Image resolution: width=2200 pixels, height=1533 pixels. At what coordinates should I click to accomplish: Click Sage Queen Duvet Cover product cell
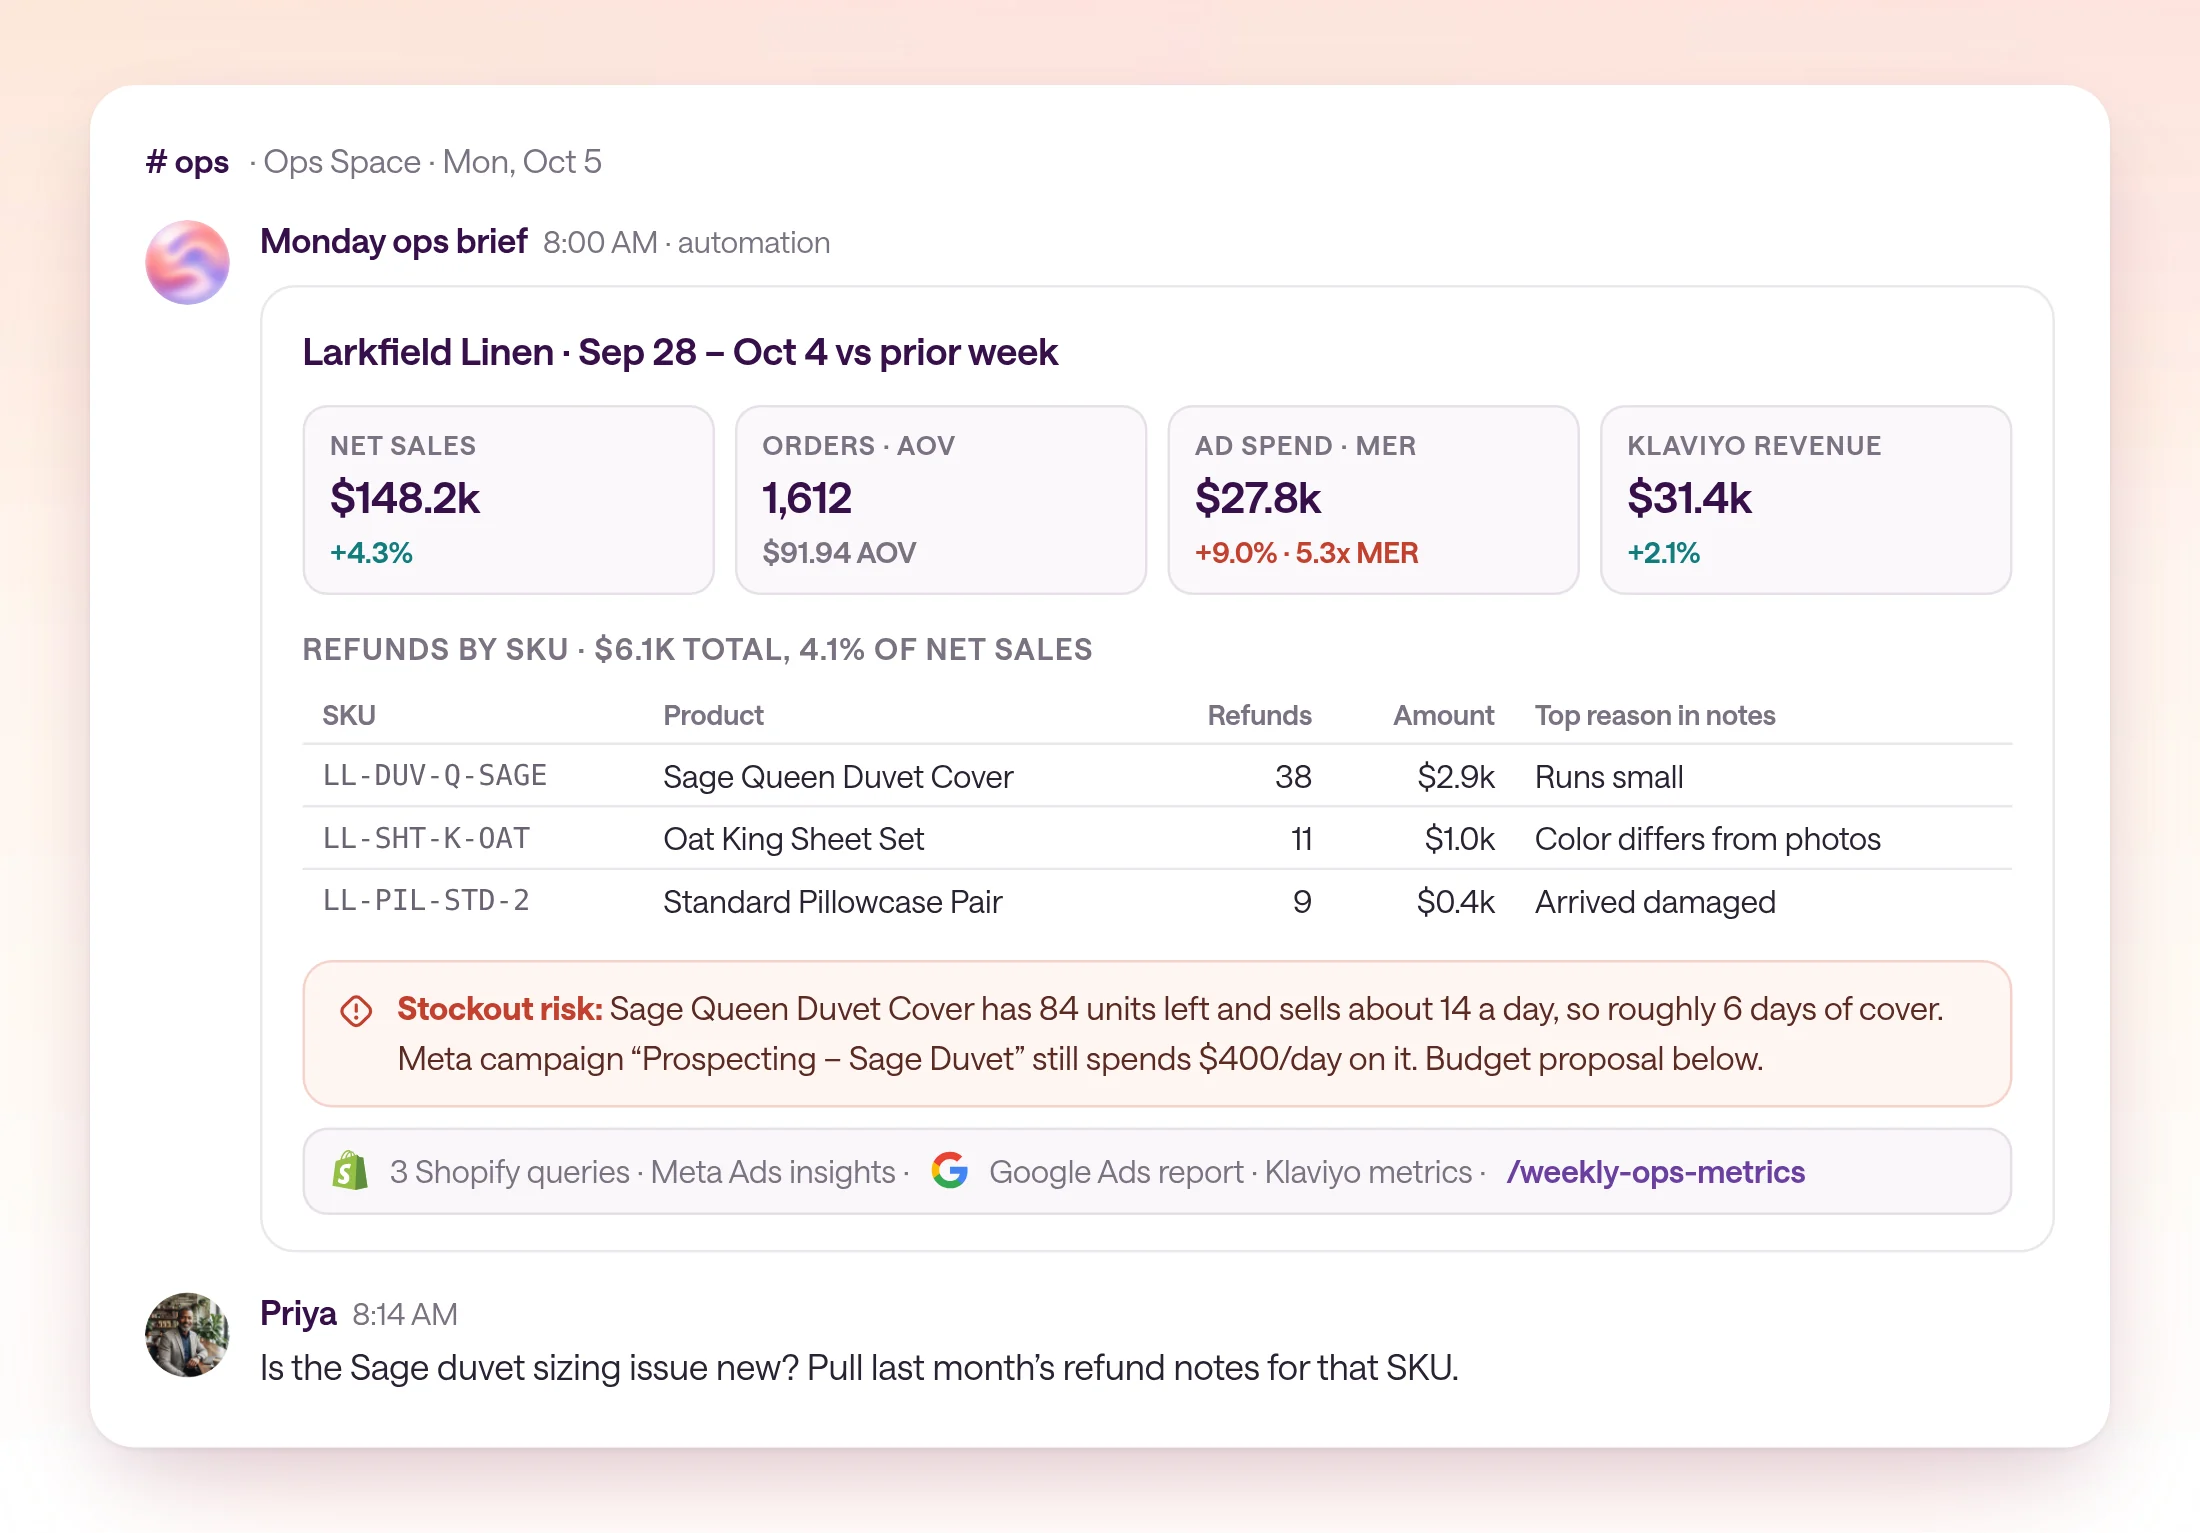coord(838,777)
